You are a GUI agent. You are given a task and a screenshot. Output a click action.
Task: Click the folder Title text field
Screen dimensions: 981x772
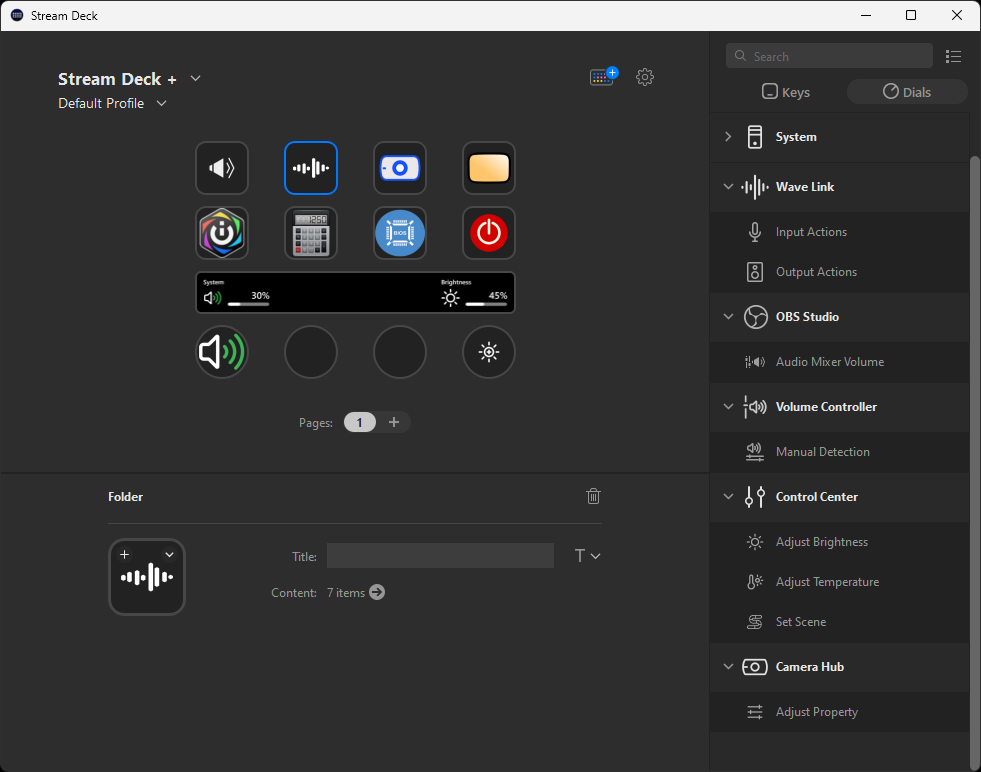coord(440,556)
